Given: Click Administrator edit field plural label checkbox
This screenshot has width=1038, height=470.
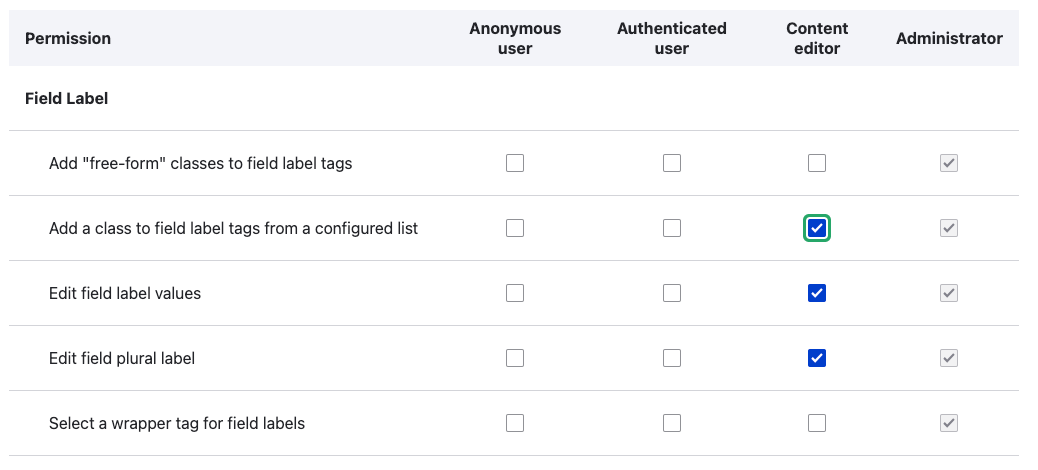Looking at the screenshot, I should [949, 358].
